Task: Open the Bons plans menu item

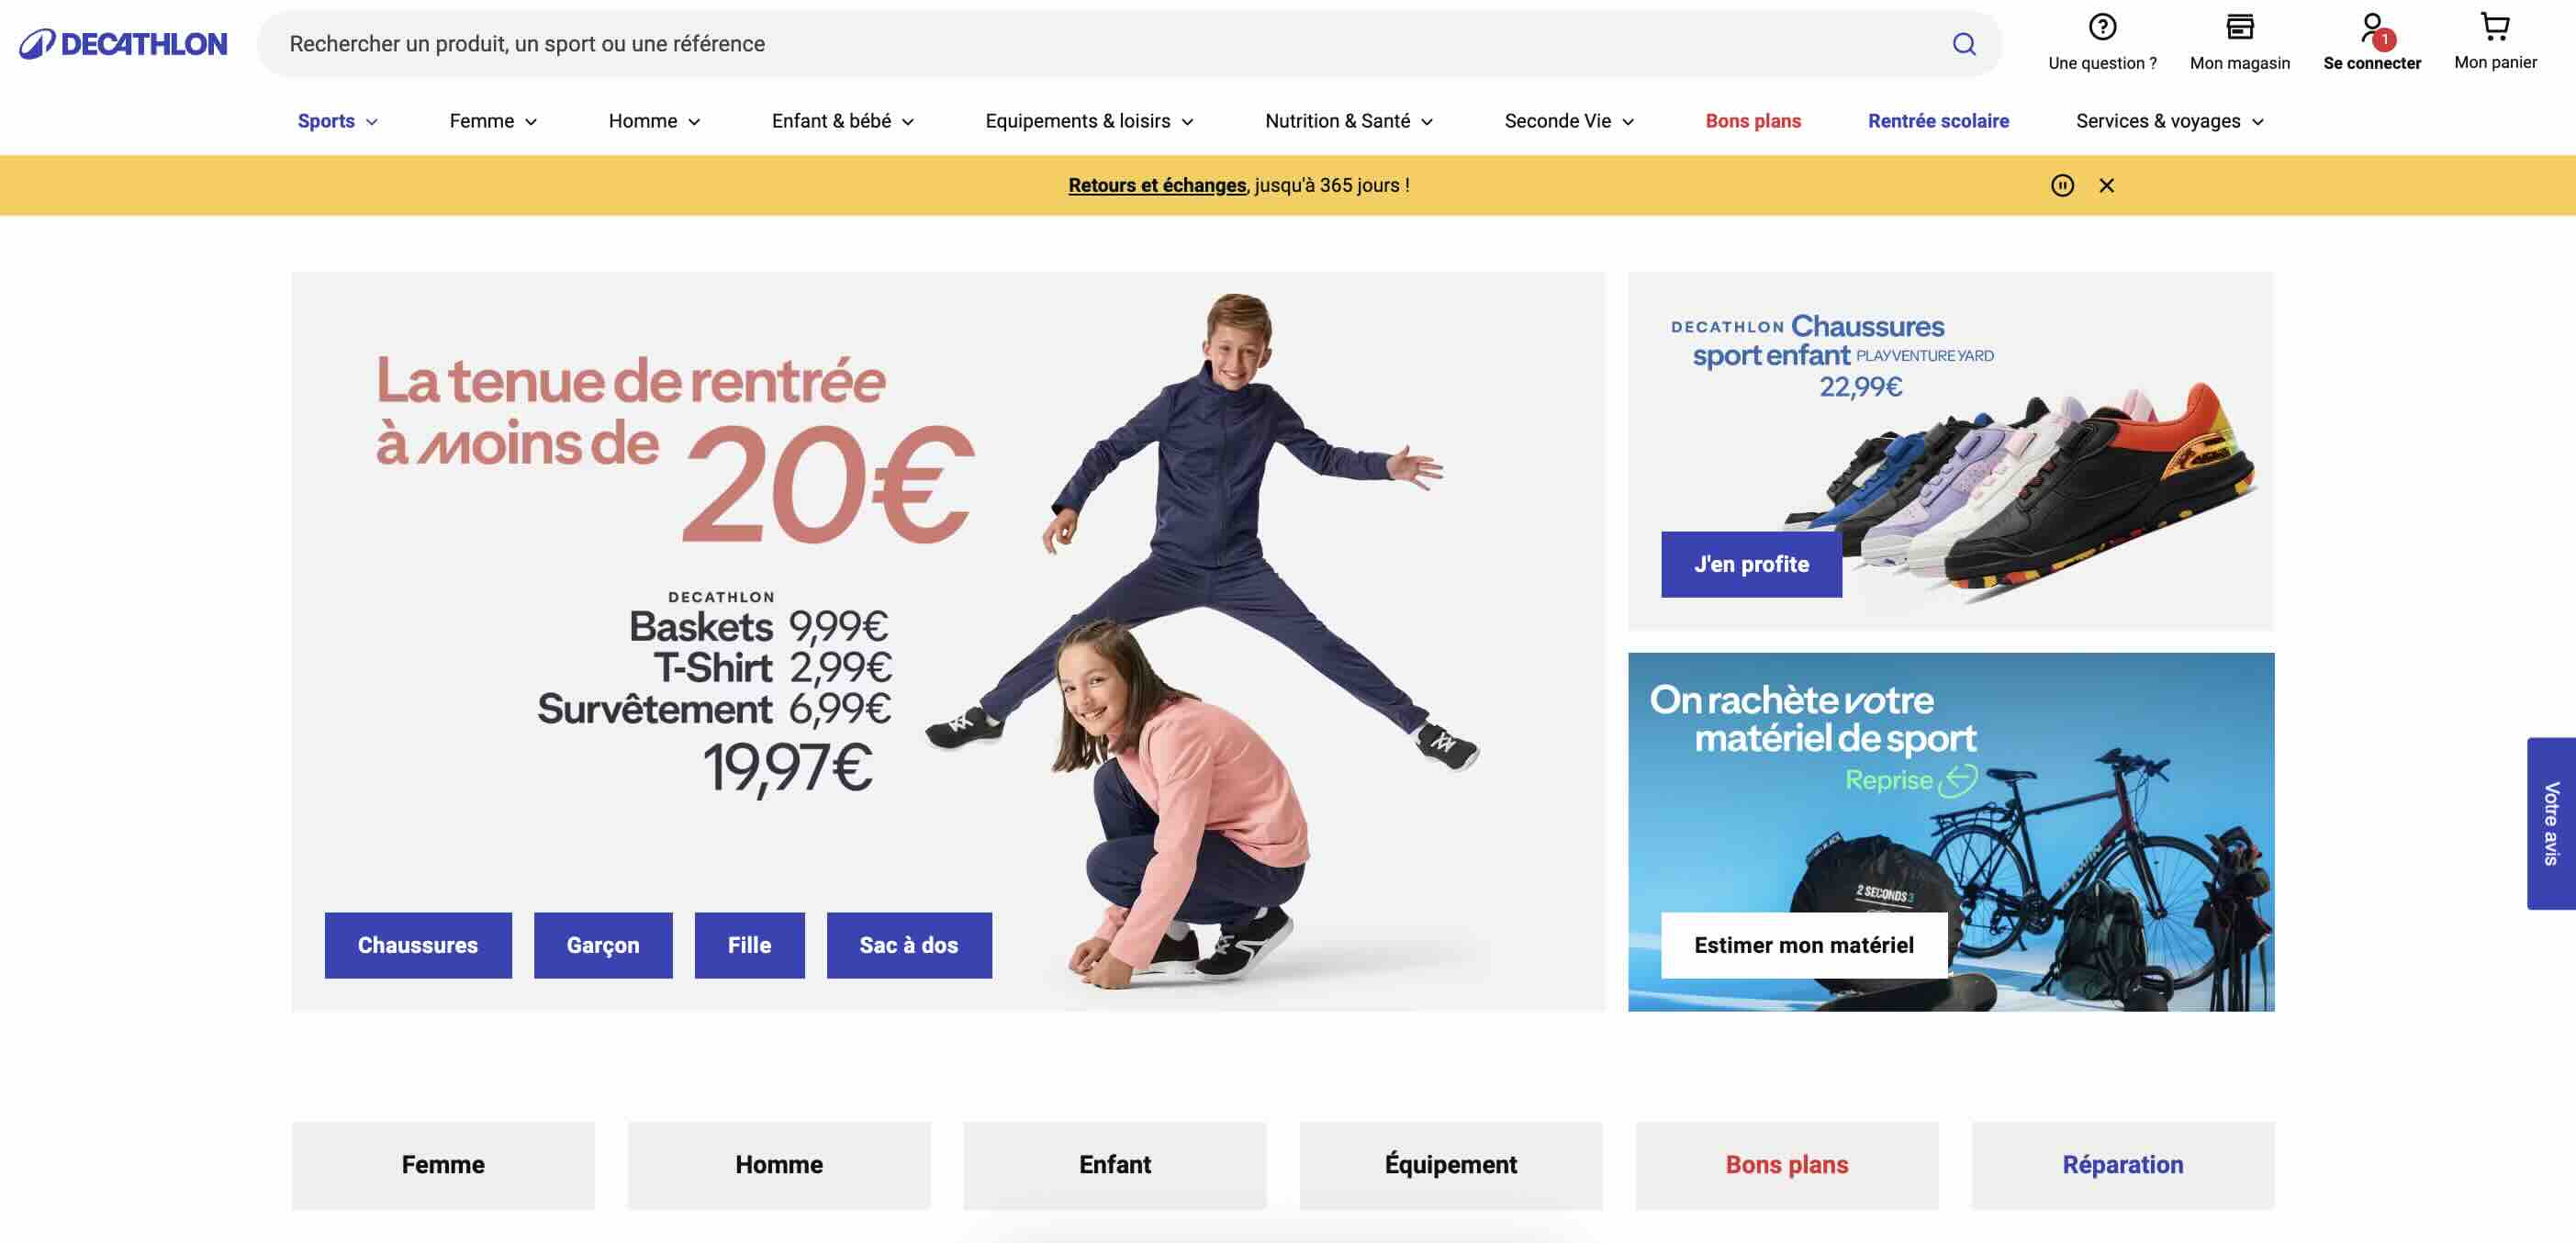Action: [1752, 121]
